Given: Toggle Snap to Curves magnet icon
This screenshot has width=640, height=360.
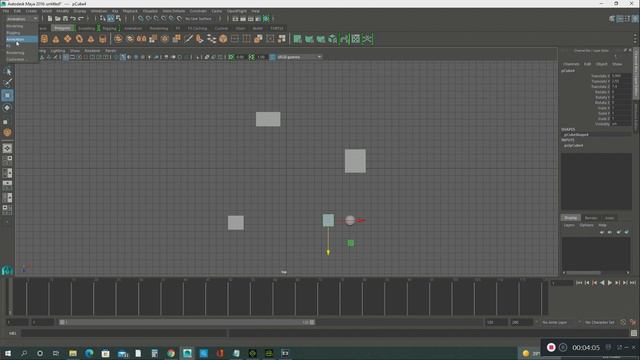Looking at the screenshot, I should (148, 19).
